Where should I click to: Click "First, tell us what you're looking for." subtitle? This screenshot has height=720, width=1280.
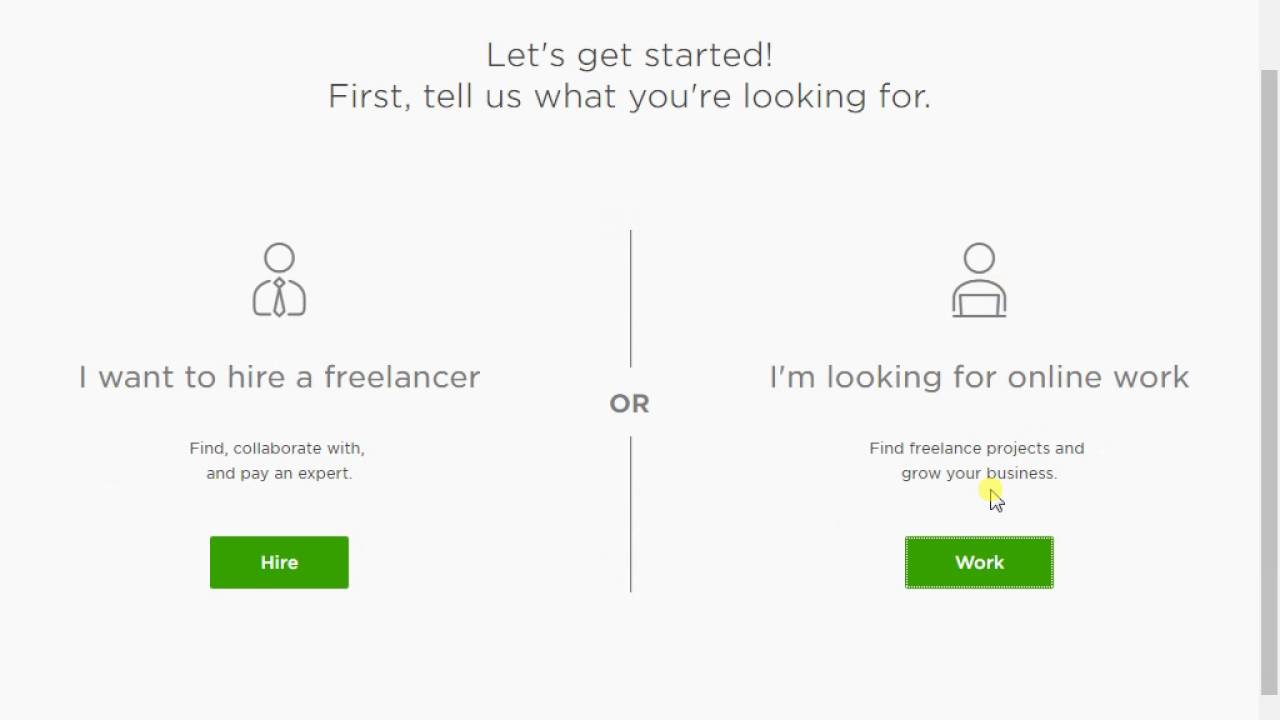629,97
